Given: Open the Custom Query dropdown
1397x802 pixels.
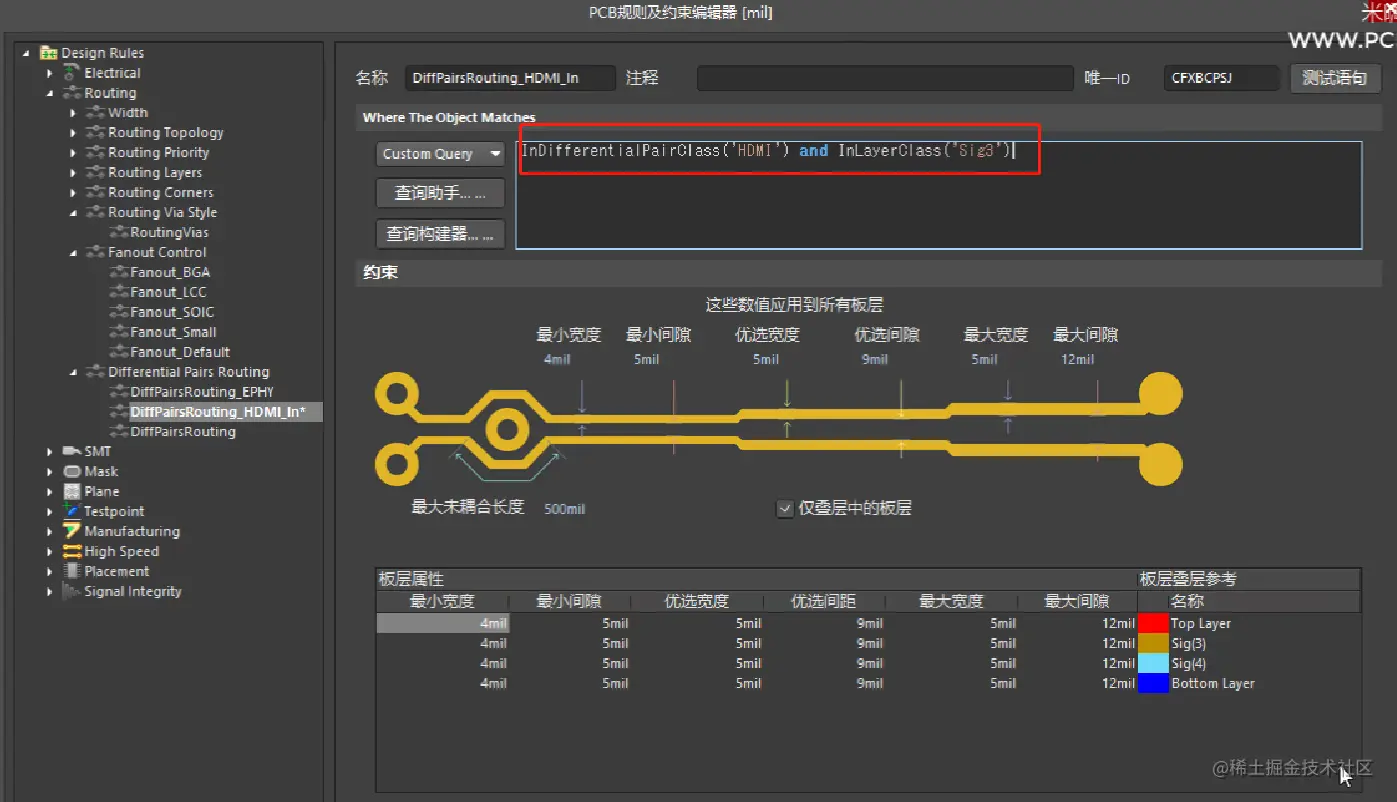Looking at the screenshot, I should coord(440,154).
